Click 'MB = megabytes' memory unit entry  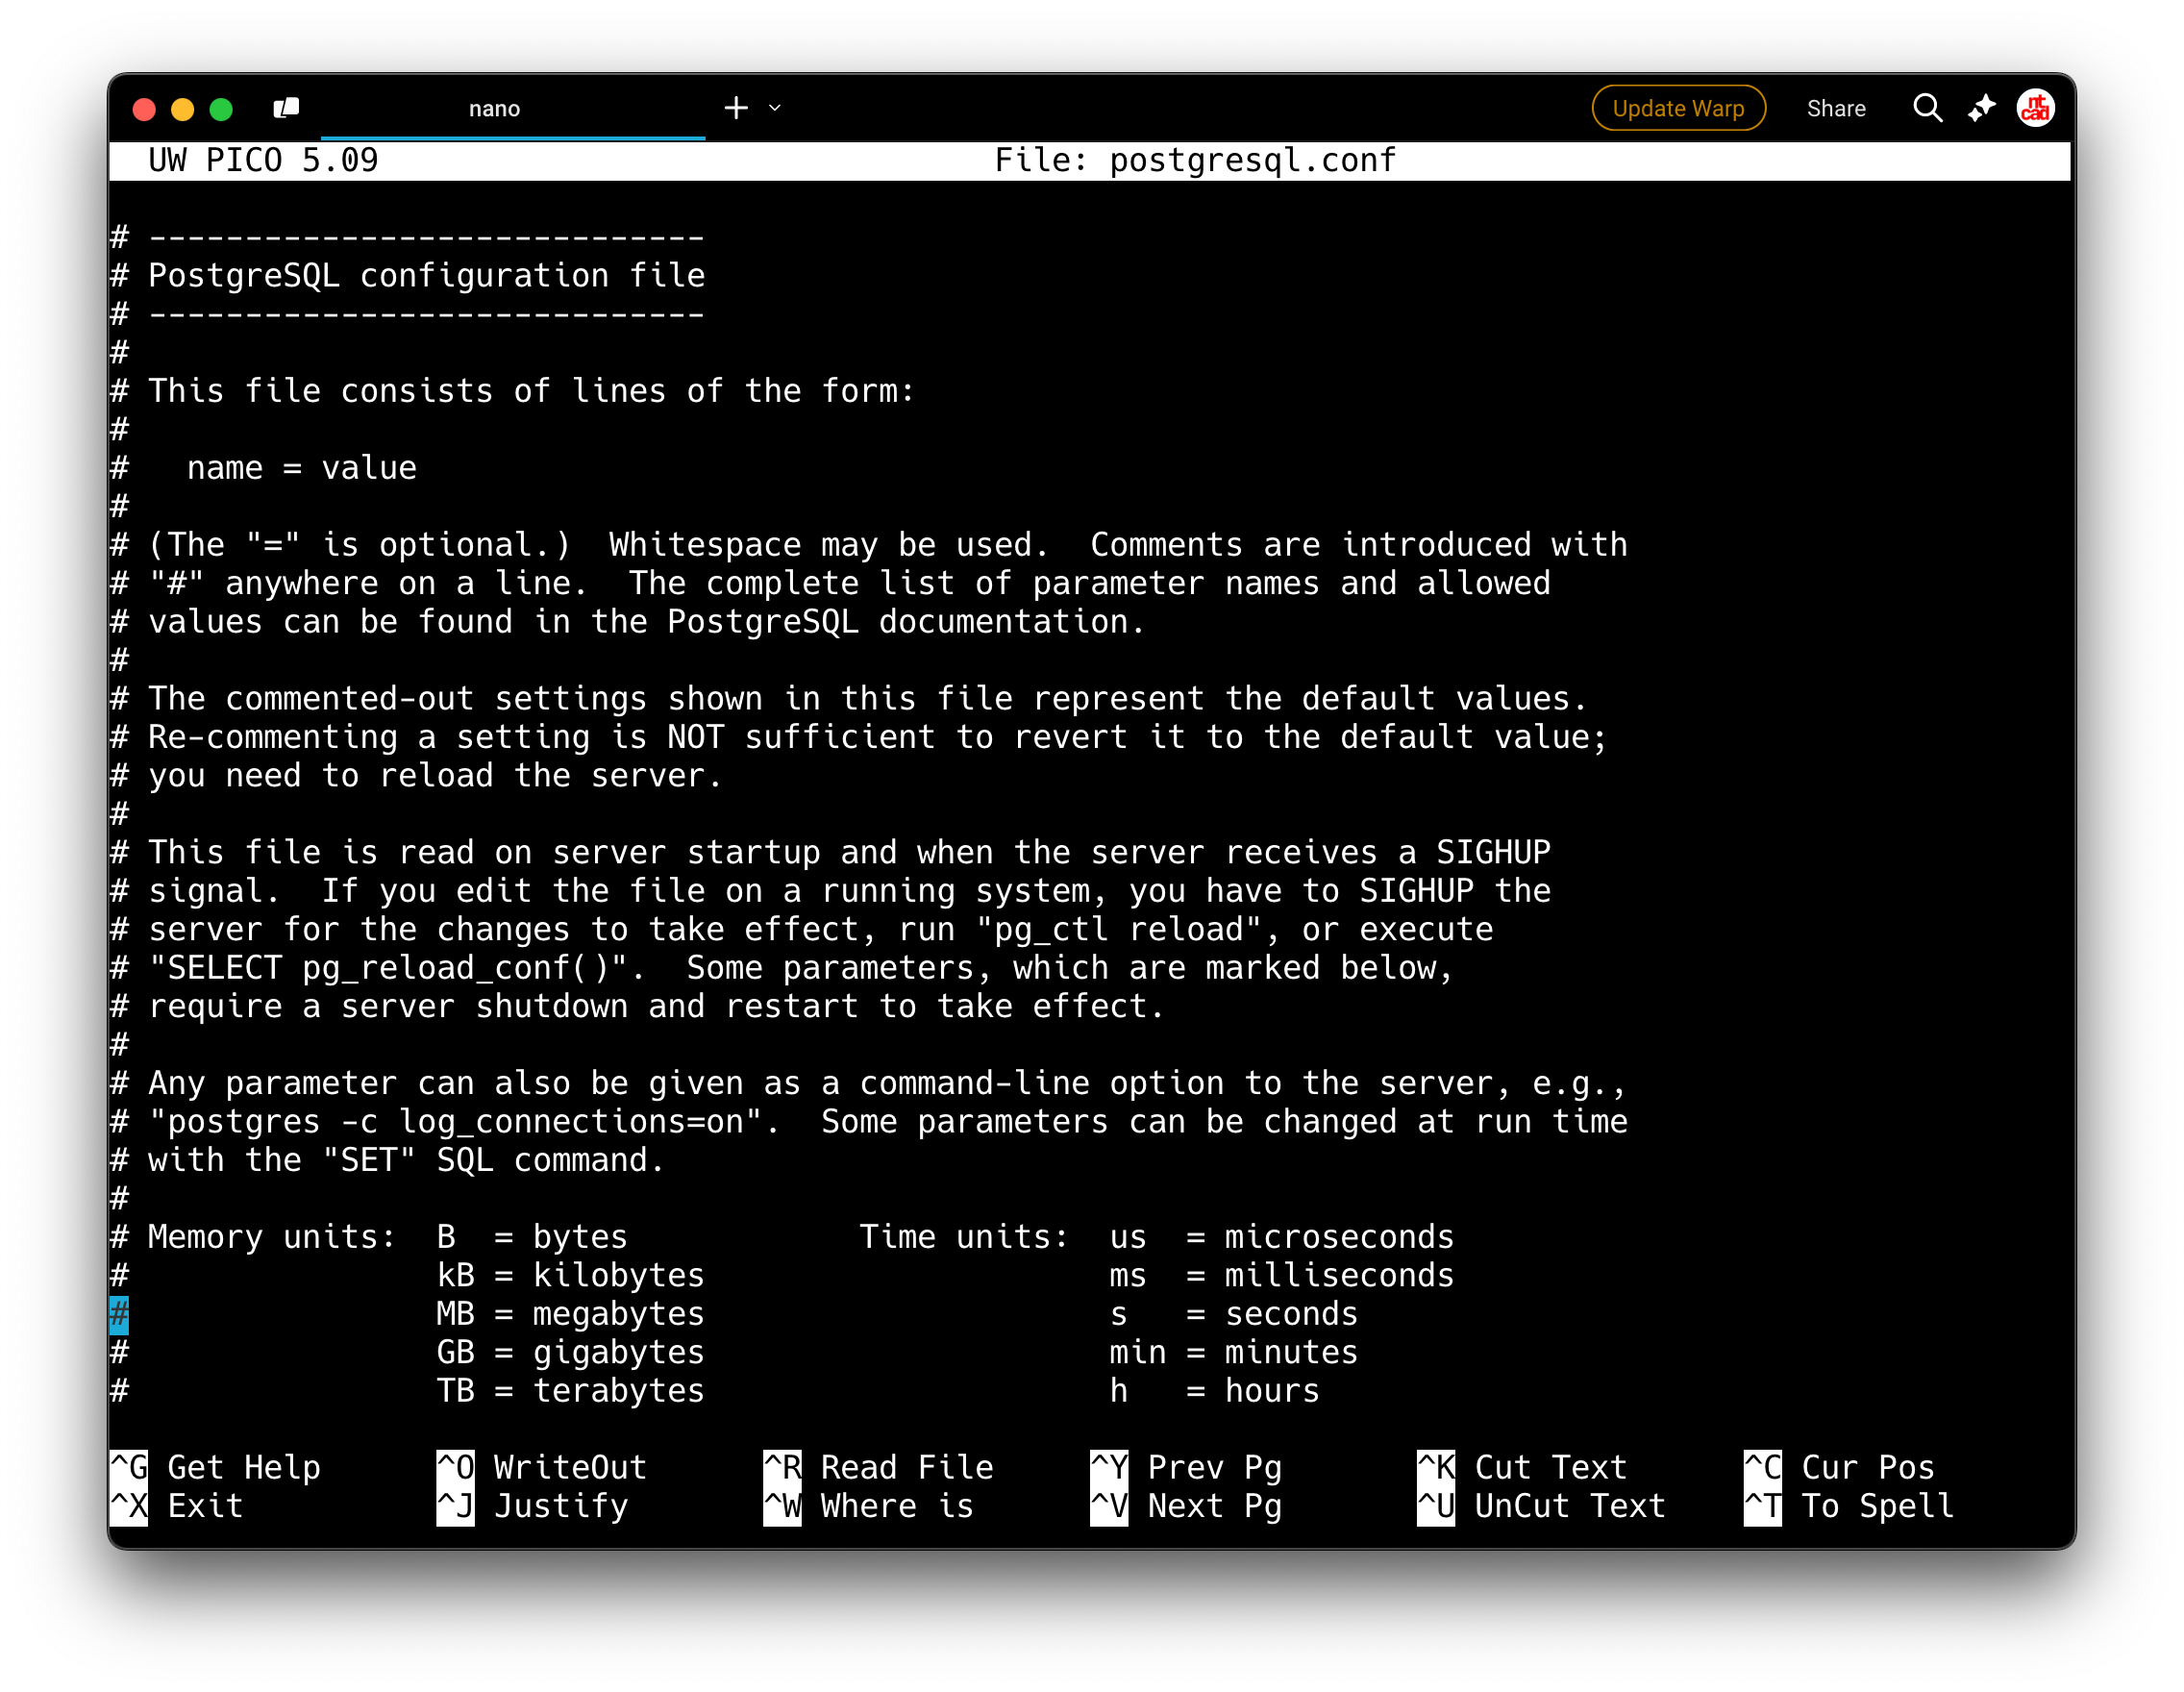point(570,1313)
